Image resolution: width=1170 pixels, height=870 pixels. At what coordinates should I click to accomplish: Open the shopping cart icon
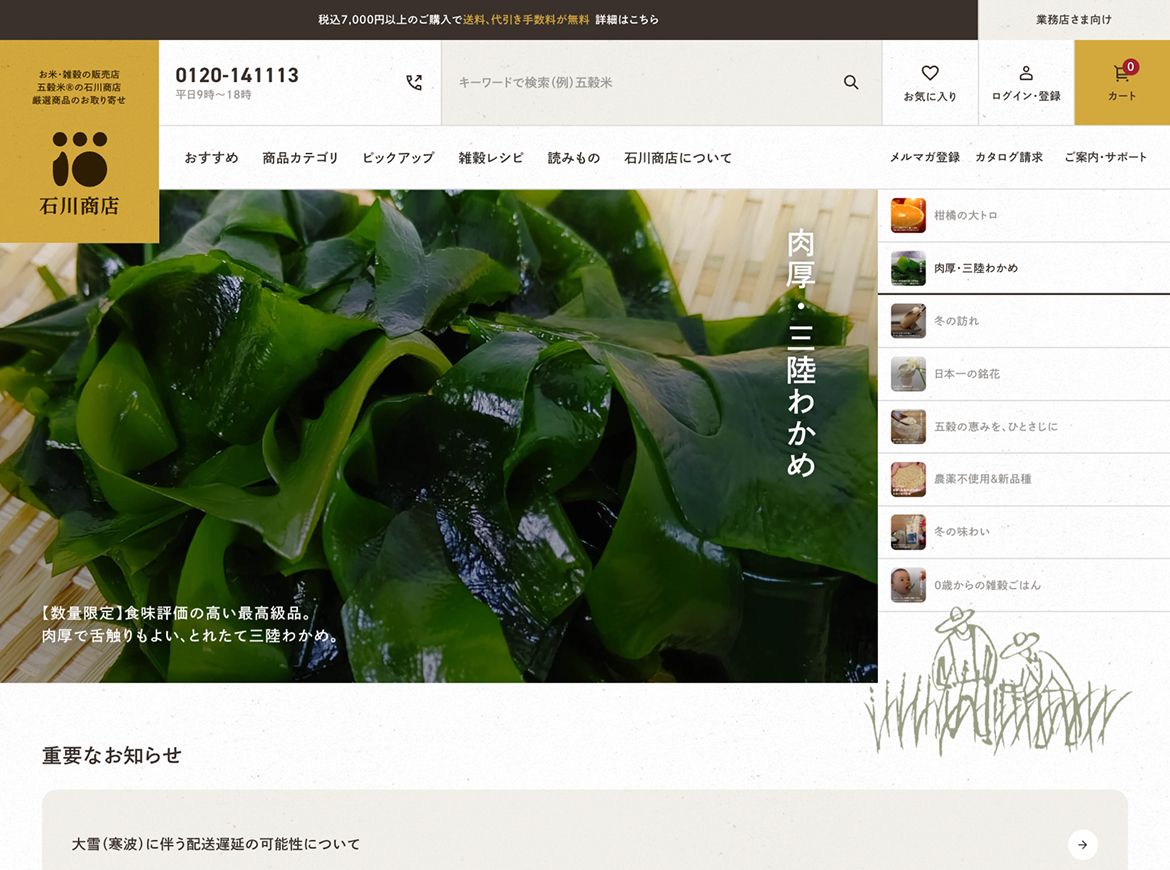1122,74
